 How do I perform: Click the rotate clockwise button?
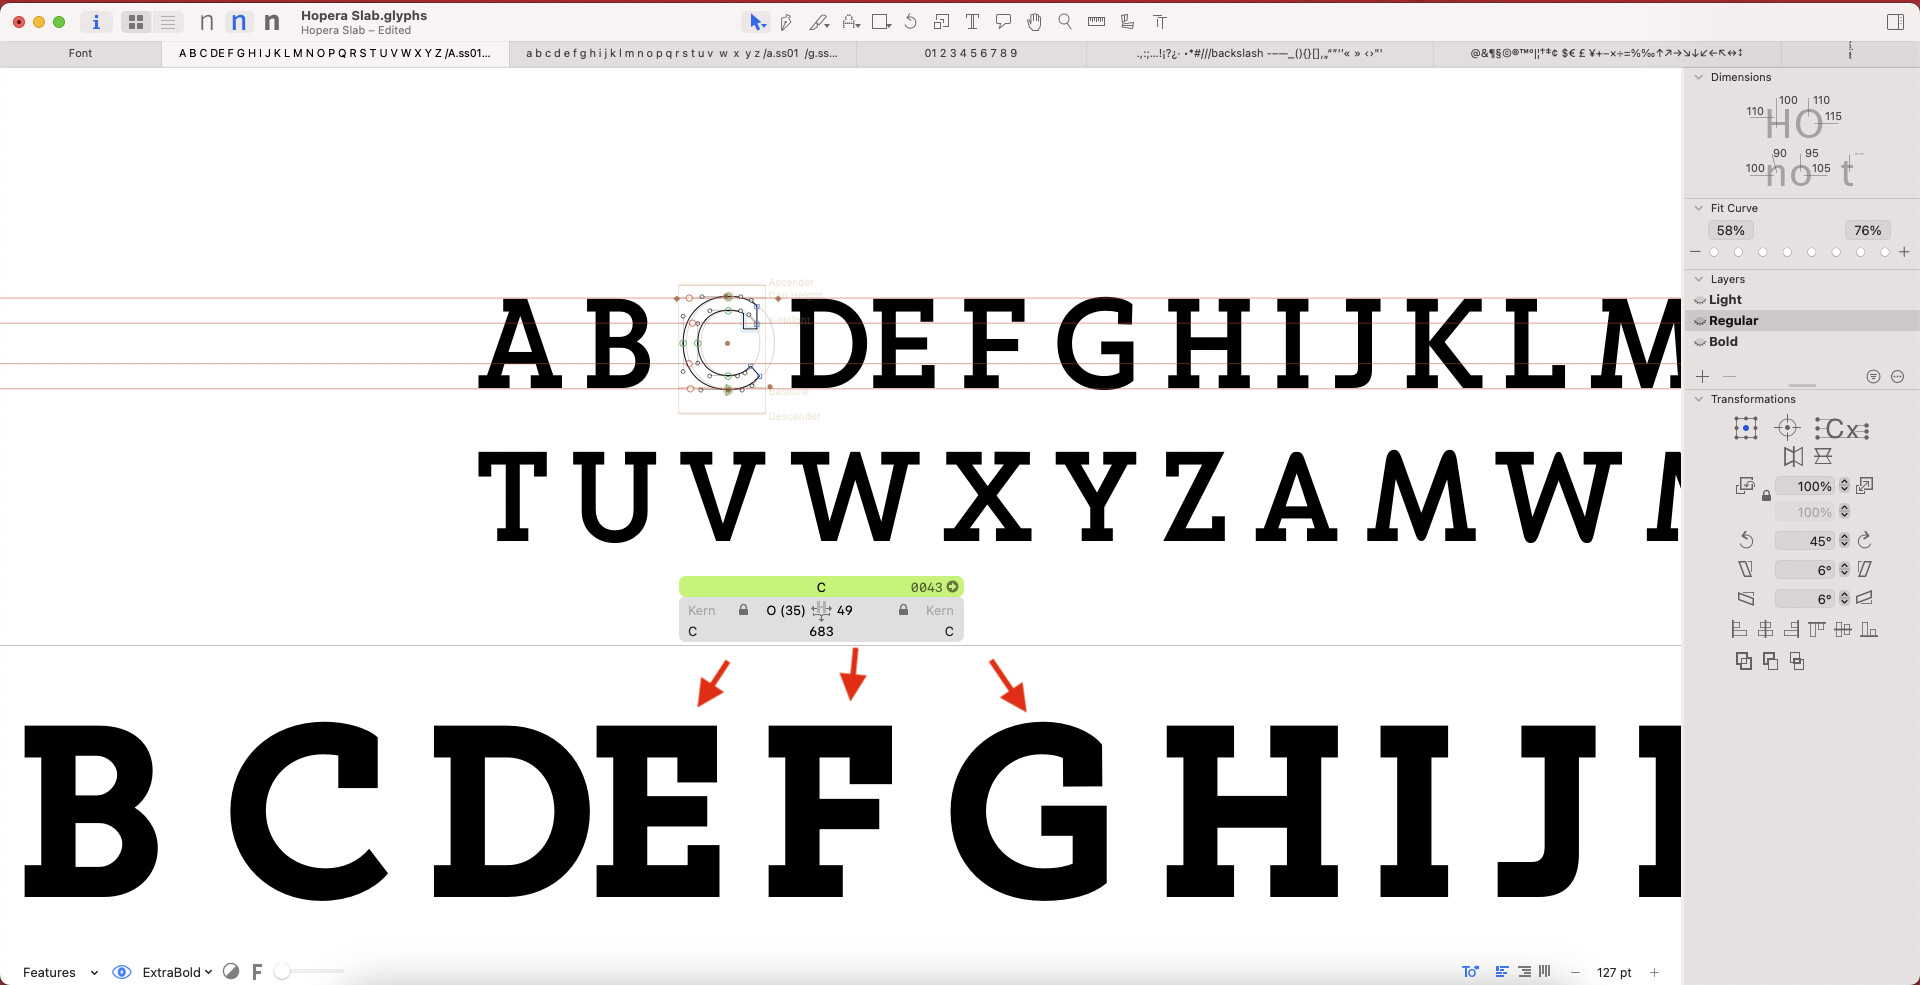coord(1864,541)
